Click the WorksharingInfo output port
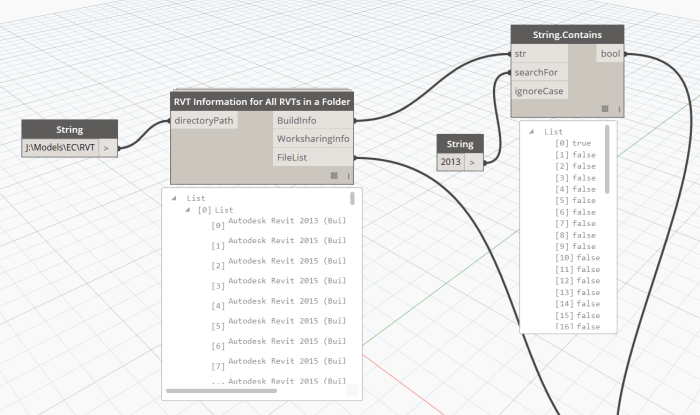This screenshot has height=415, width=700. (313, 139)
